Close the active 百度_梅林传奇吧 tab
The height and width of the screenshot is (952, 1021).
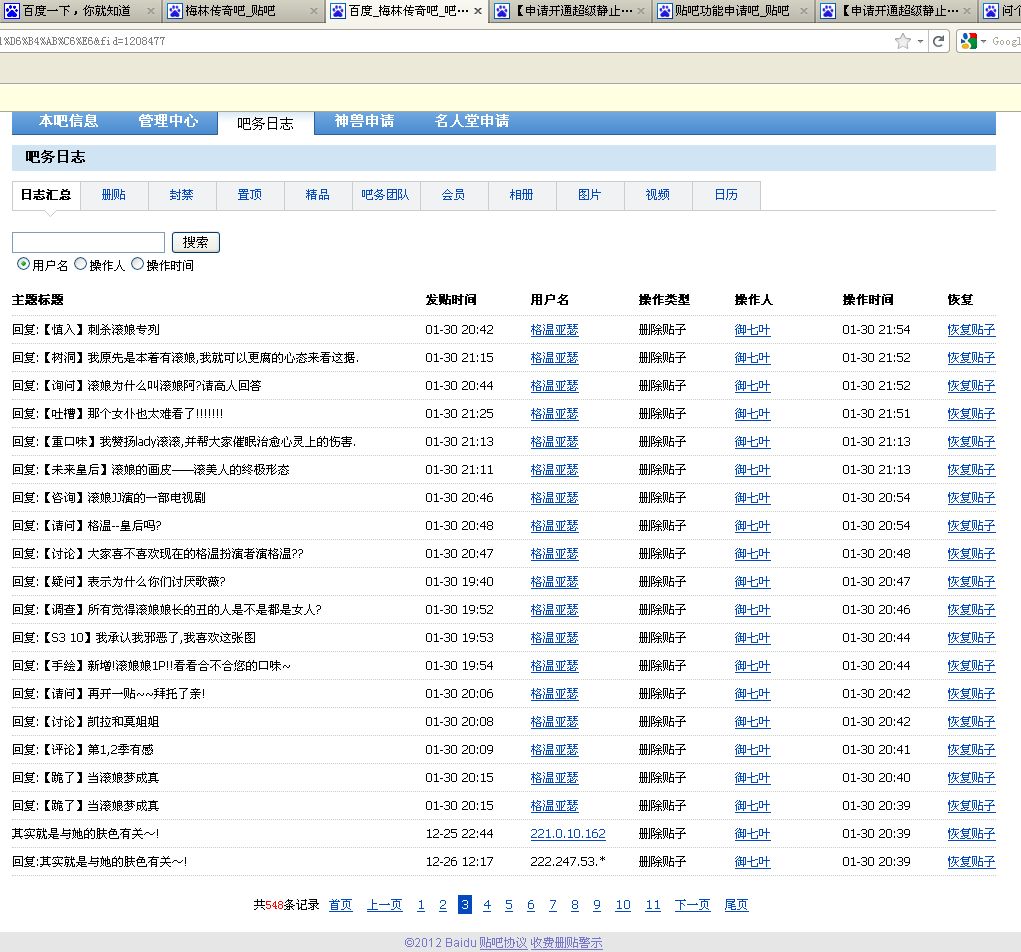coord(478,11)
